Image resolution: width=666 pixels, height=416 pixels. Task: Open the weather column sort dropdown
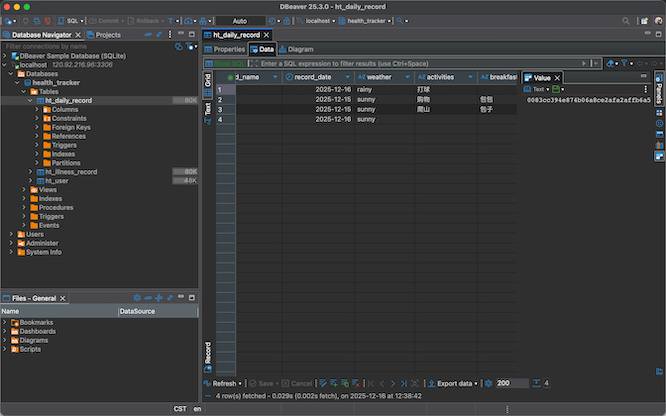point(408,77)
